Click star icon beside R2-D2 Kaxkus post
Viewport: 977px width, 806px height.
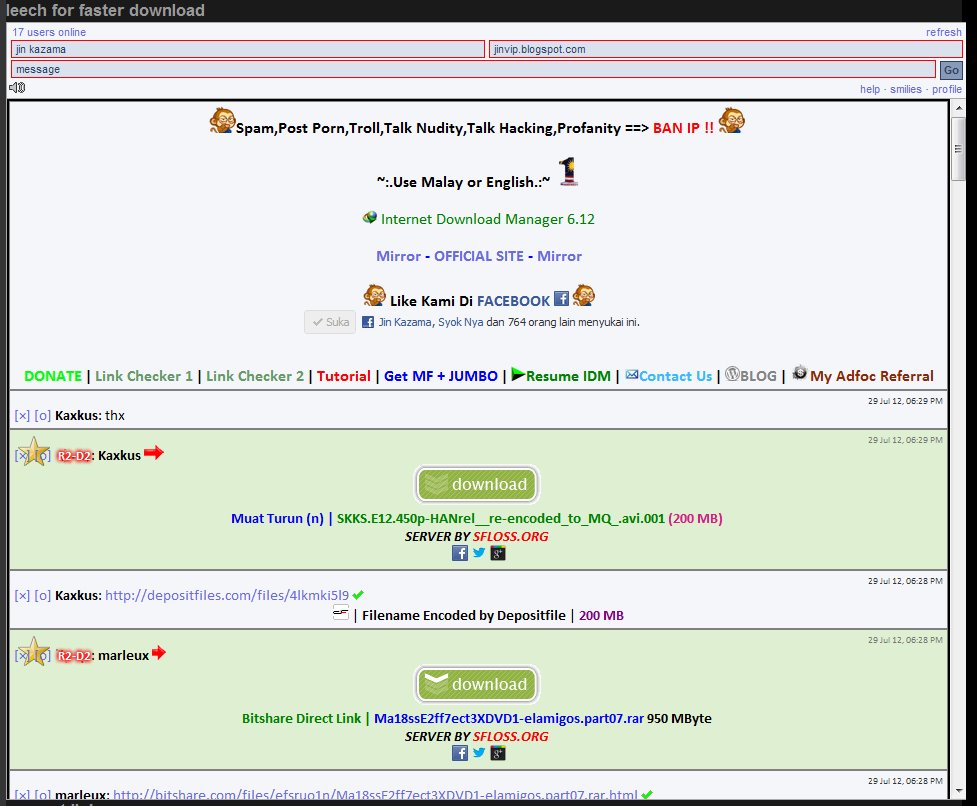click(x=34, y=452)
